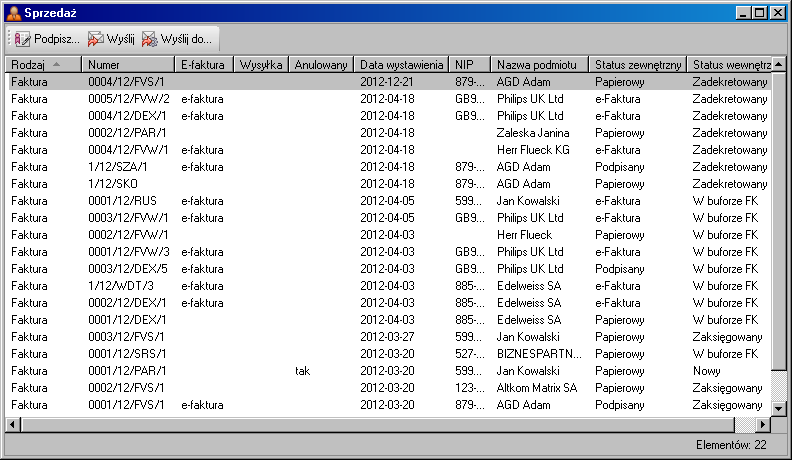
Task: Sort by Data wystawienia column header
Action: pos(401,64)
